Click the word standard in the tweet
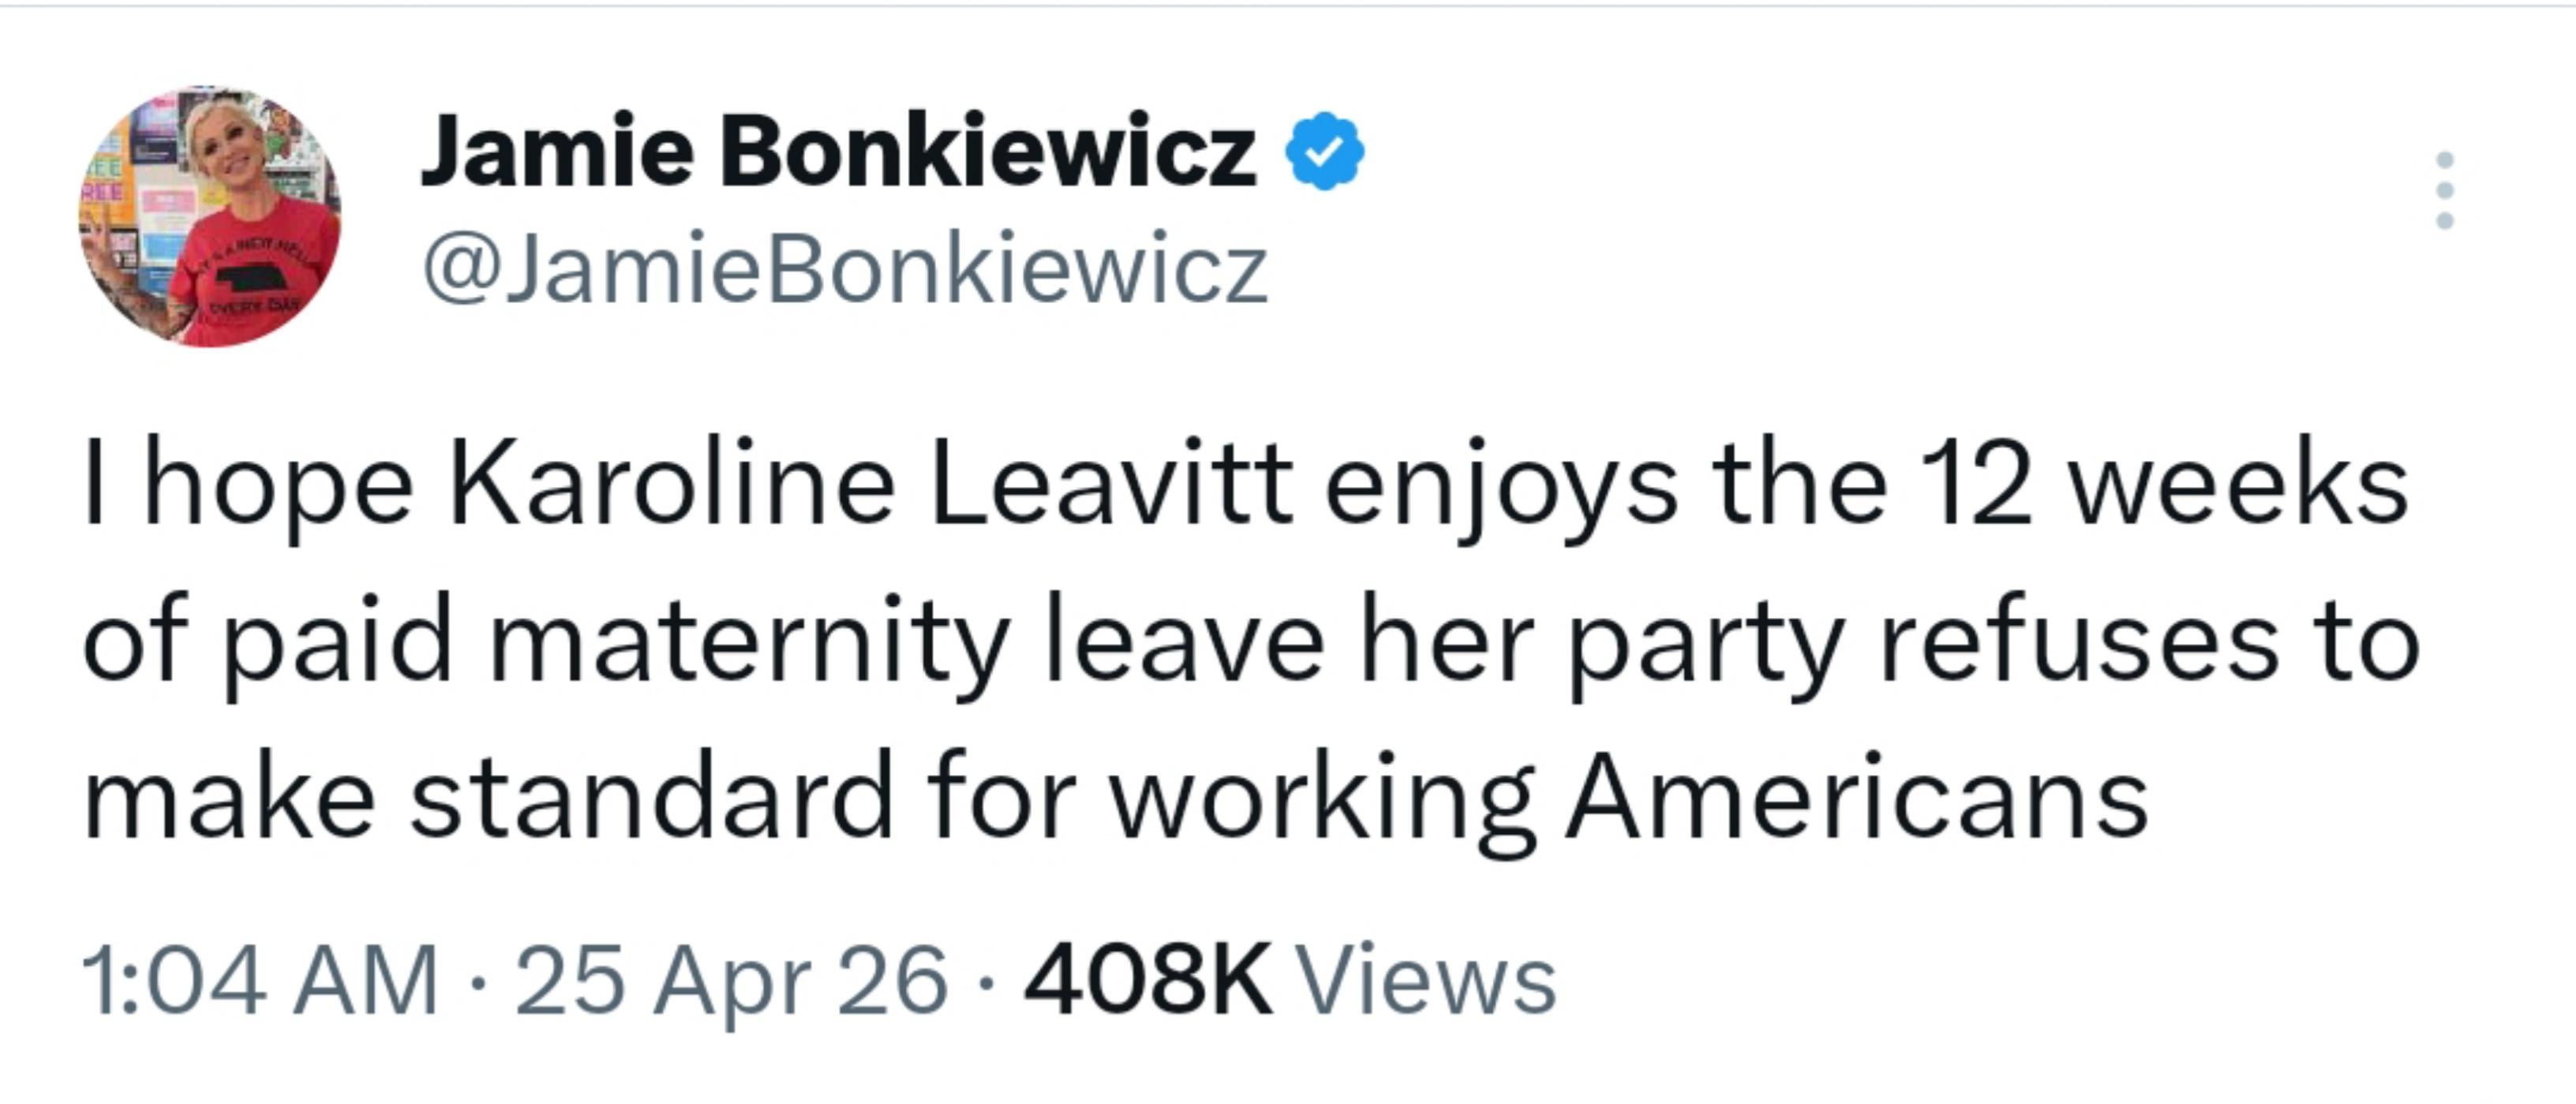 pos(651,801)
